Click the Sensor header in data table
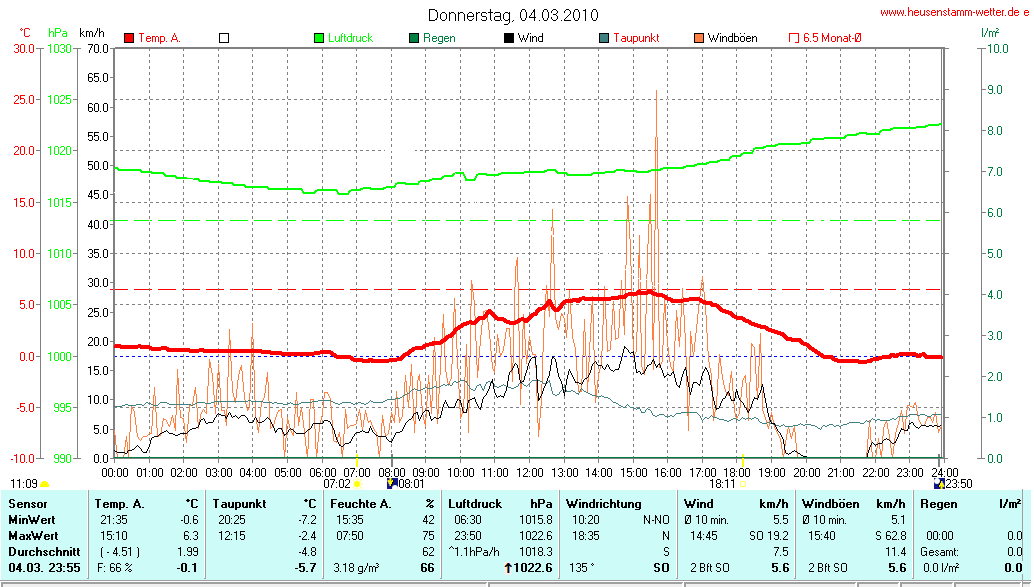 27,504
